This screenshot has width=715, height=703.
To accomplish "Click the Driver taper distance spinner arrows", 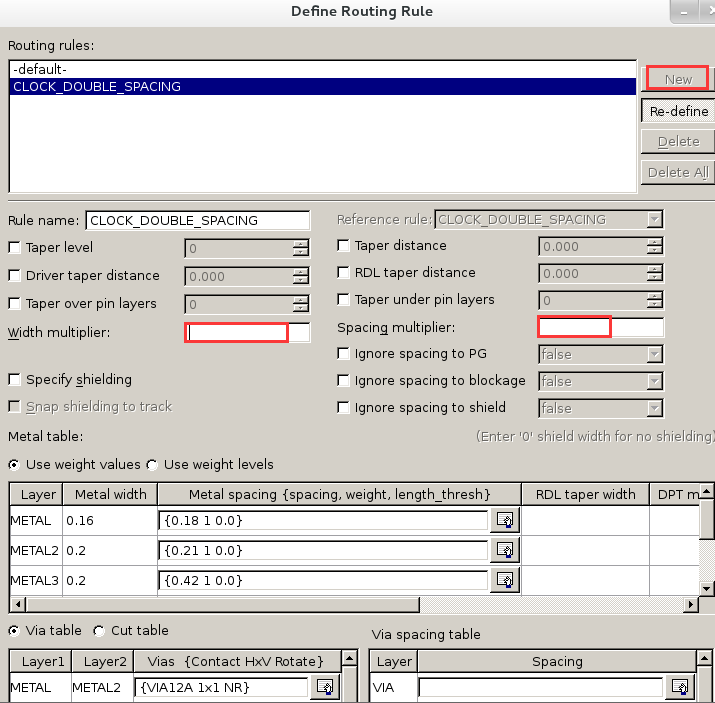I will pos(301,276).
